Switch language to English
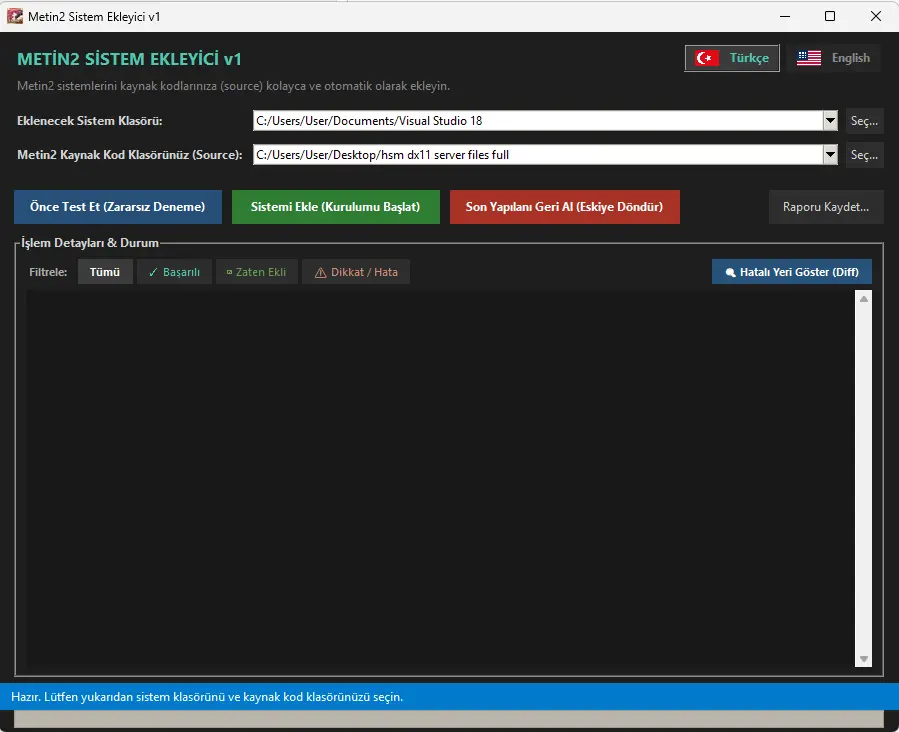This screenshot has height=732, width=899. pyautogui.click(x=833, y=58)
